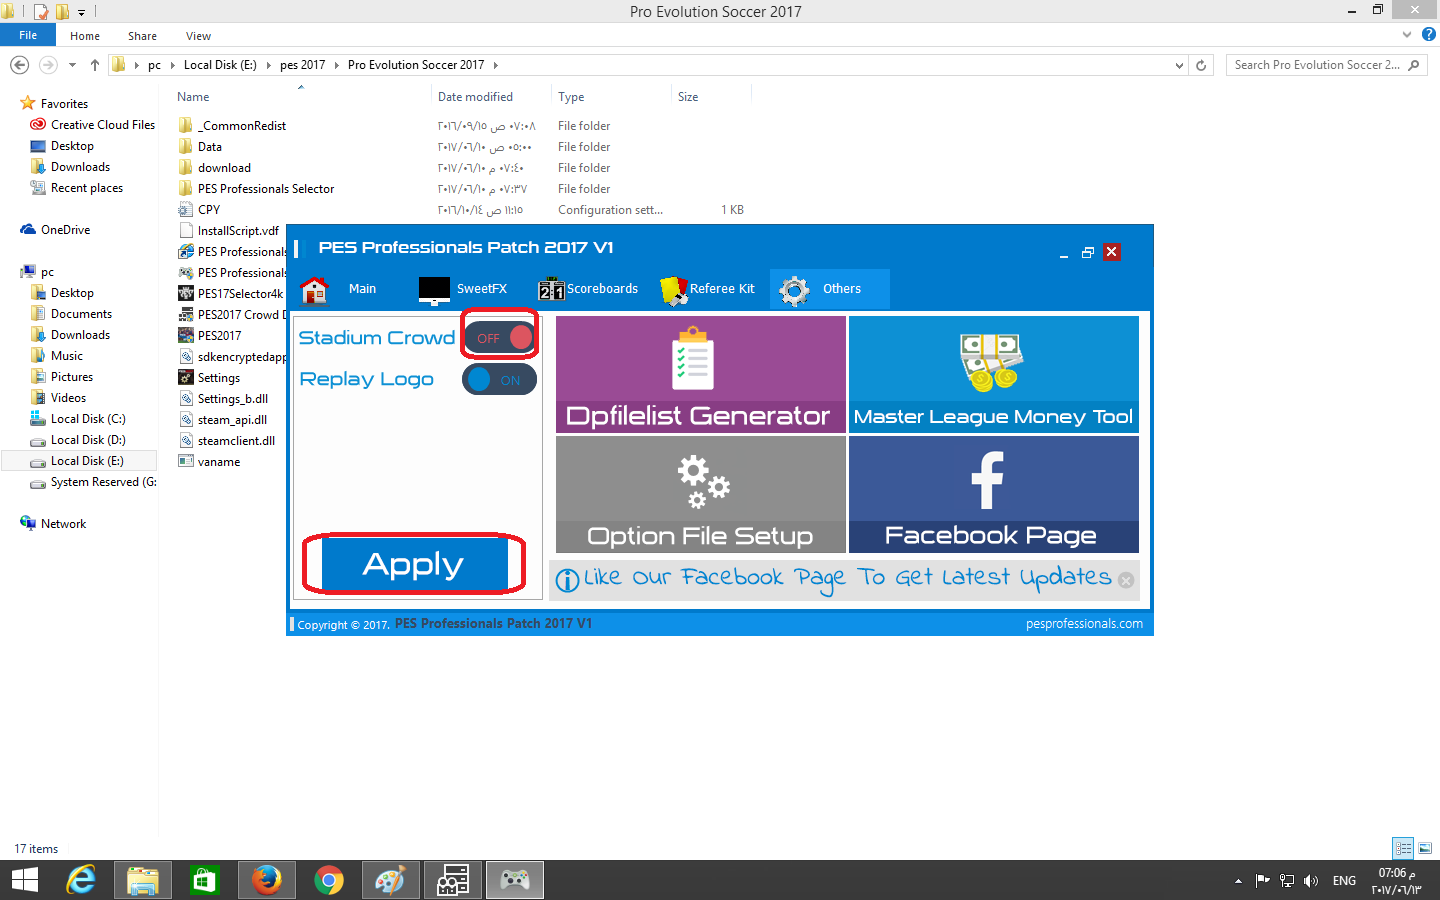Select the PES2017 executable file

219,336
